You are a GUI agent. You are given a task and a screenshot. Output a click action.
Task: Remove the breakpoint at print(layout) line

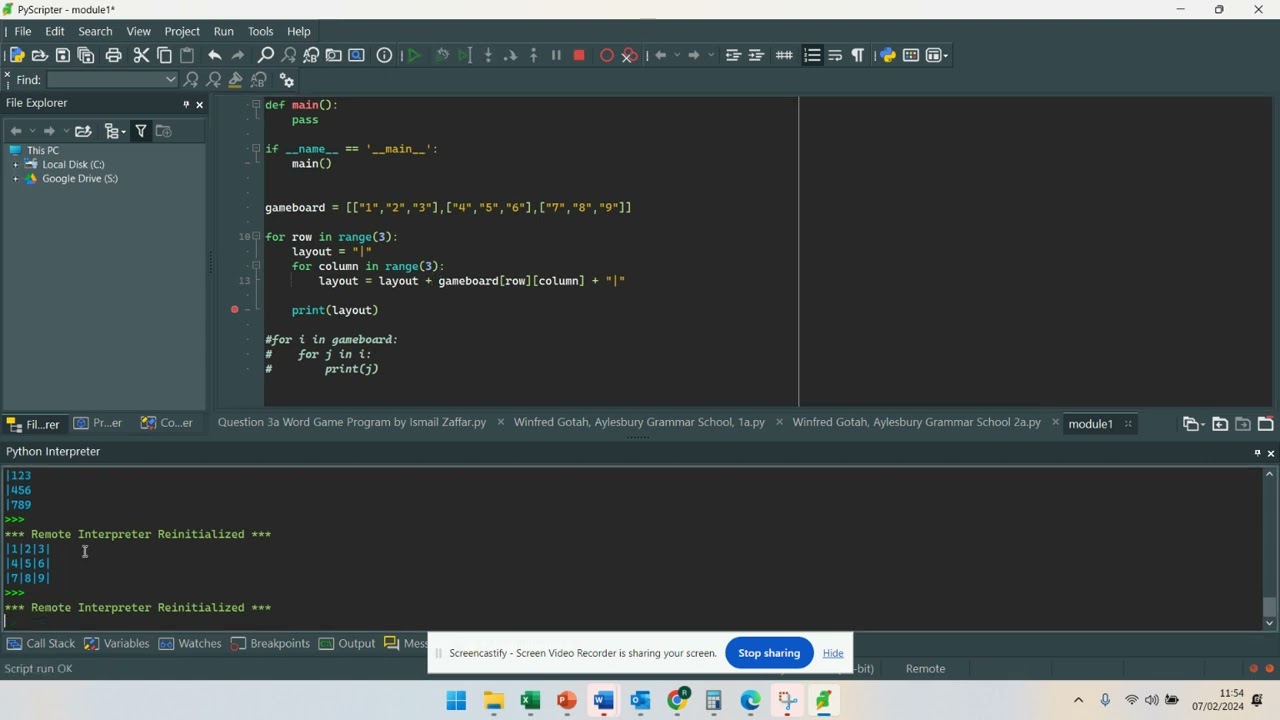[x=235, y=310]
